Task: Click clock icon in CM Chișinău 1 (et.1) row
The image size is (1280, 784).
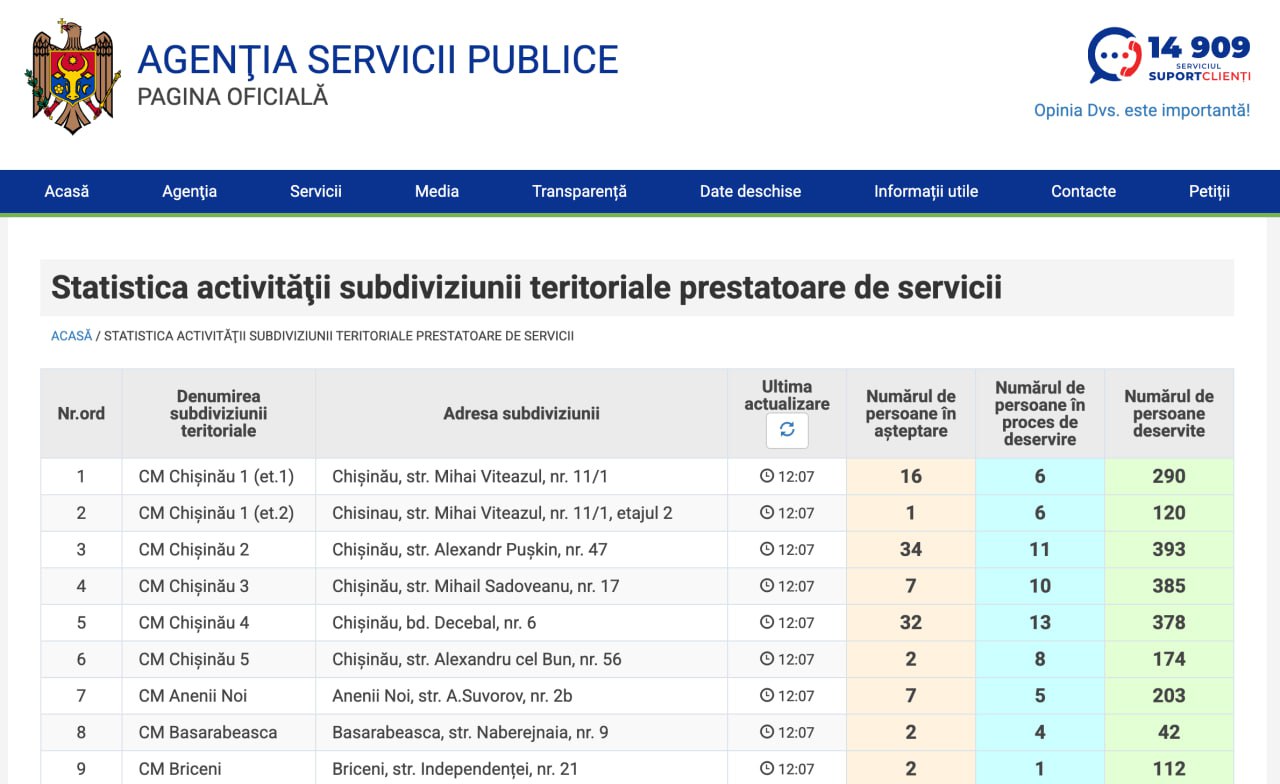Action: tap(767, 476)
